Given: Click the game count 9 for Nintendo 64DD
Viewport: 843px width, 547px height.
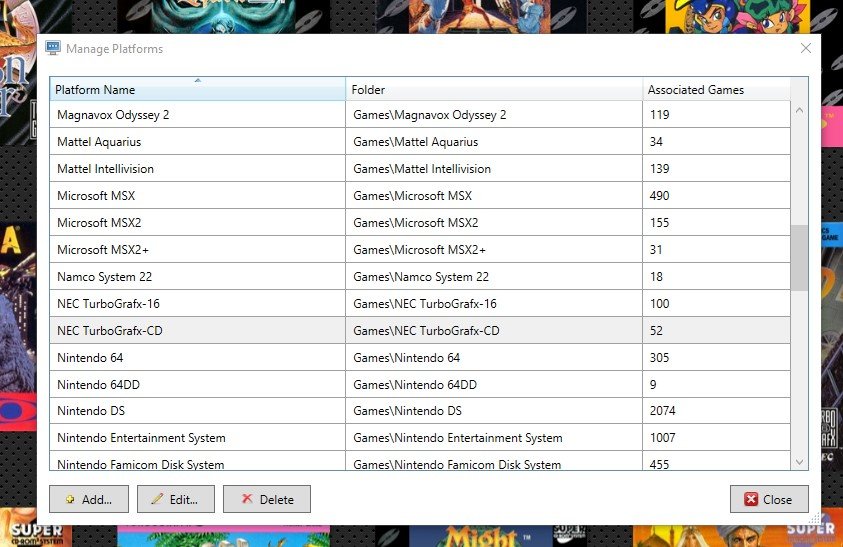Looking at the screenshot, I should tap(653, 385).
